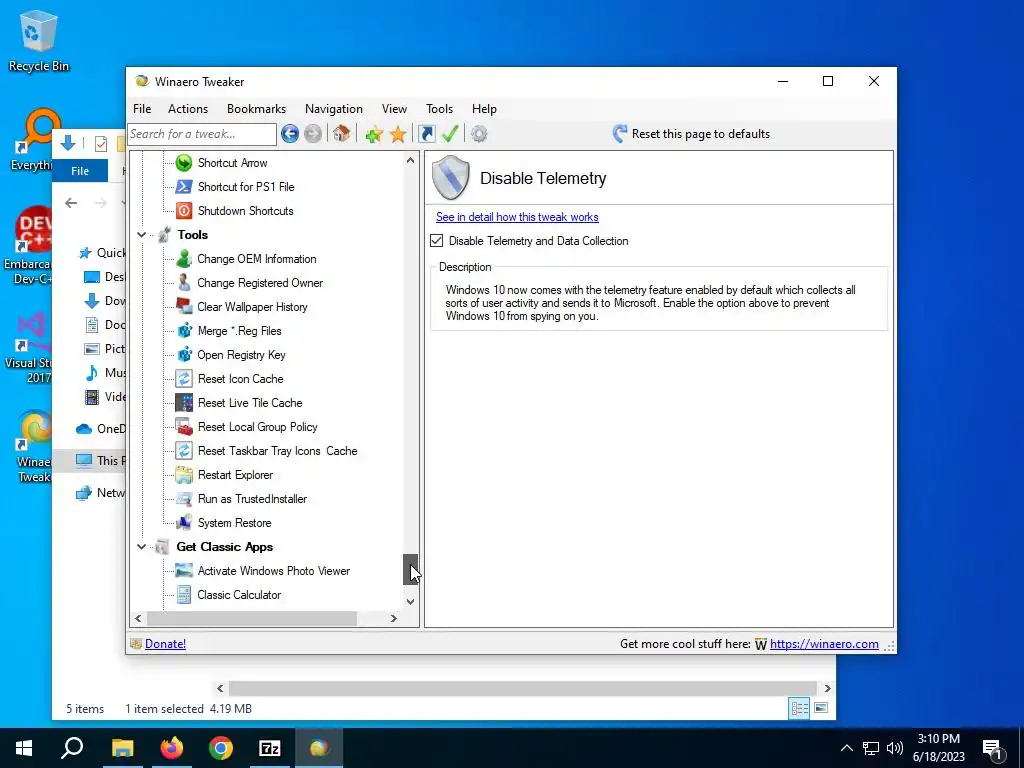Select Reset Taskbar Tray Icons Cache
1024x768 pixels.
(277, 451)
